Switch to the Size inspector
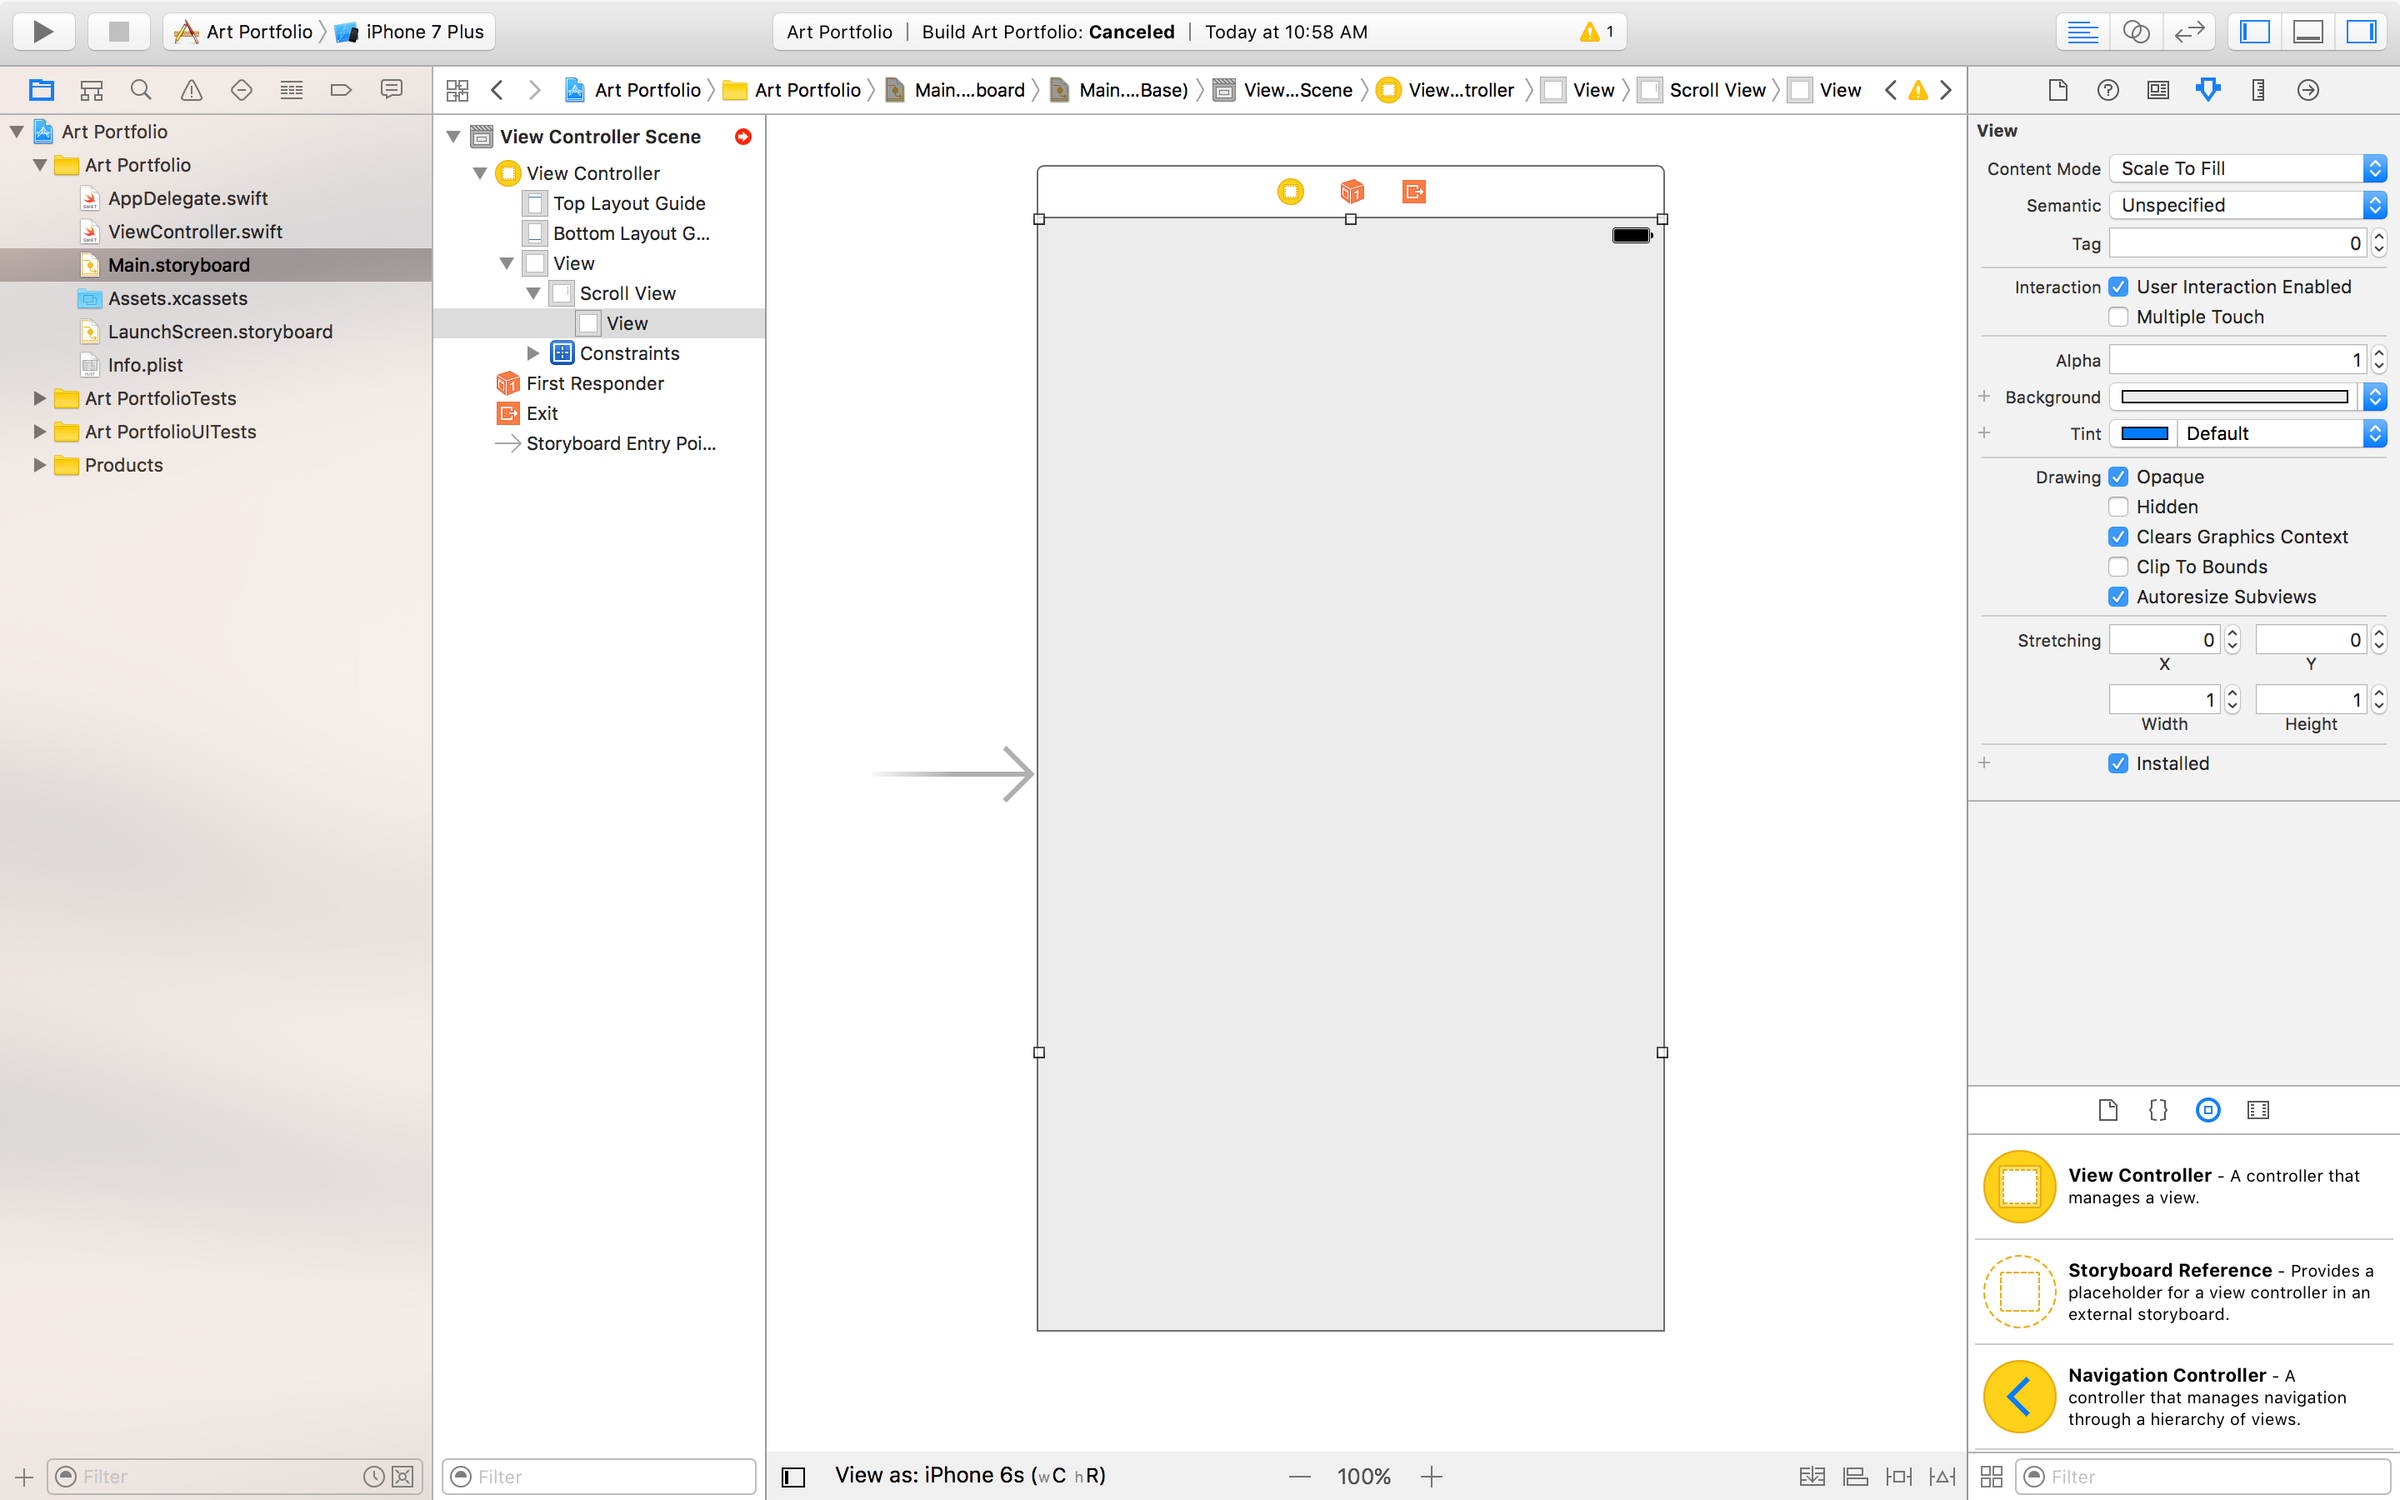Viewport: 2400px width, 1500px height. pos(2258,90)
